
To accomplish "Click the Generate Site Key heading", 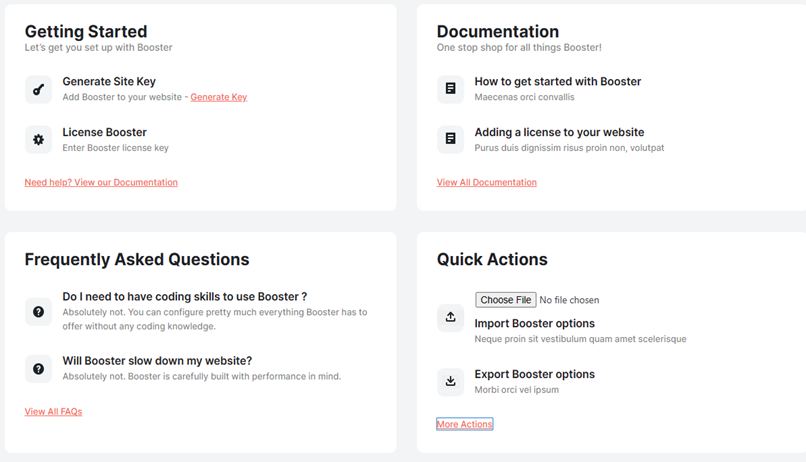I will coord(109,82).
